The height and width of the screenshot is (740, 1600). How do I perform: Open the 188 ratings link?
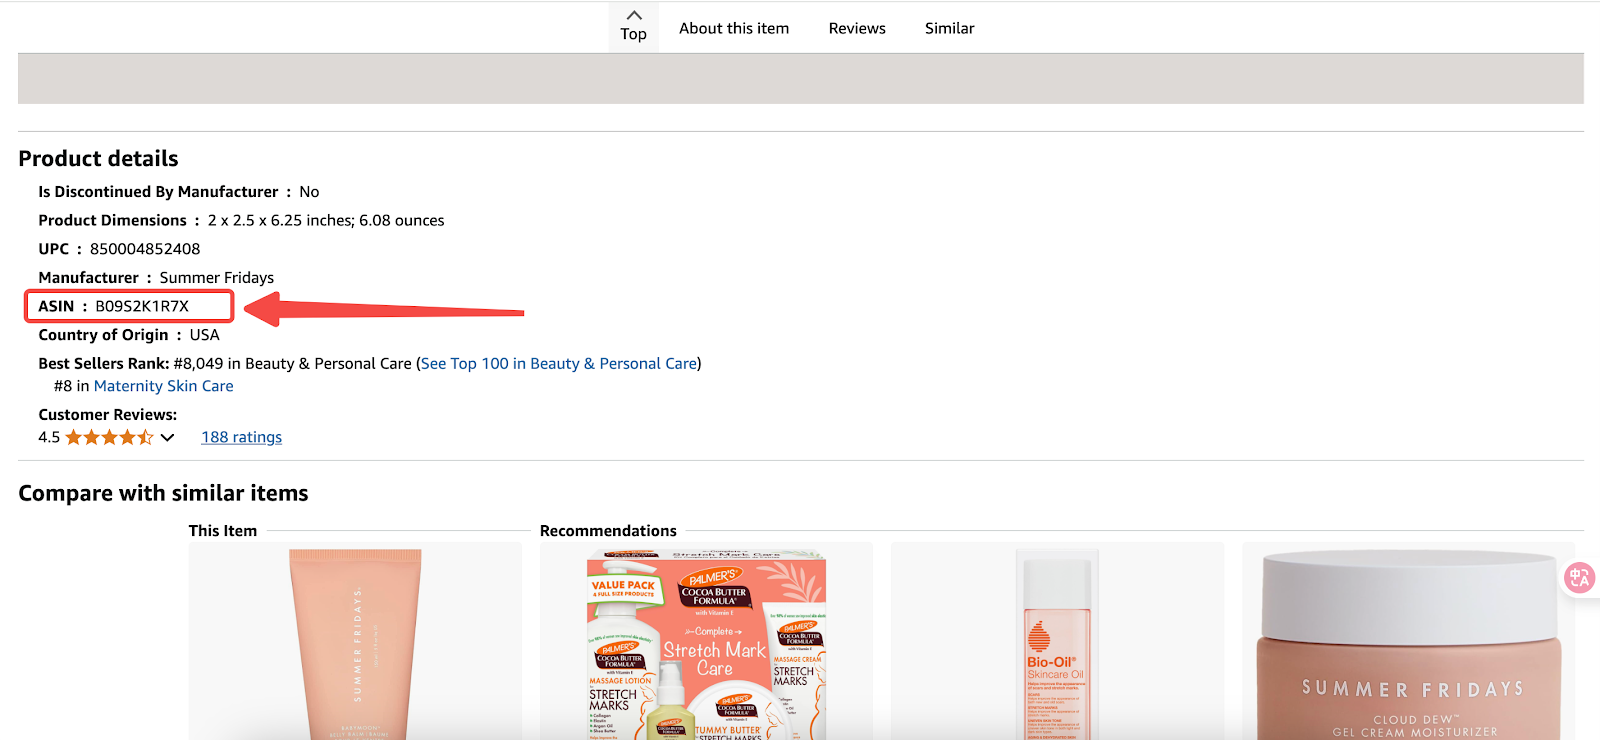point(242,437)
